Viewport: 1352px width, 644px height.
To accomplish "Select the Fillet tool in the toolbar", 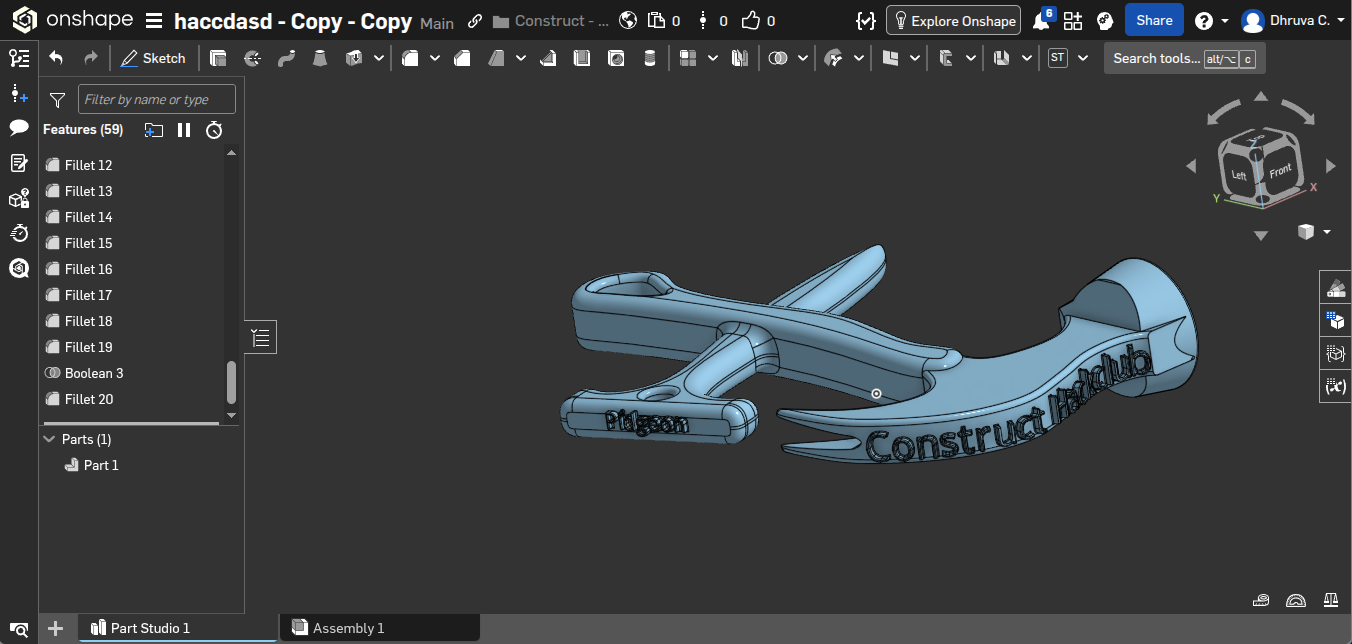I will pos(409,58).
